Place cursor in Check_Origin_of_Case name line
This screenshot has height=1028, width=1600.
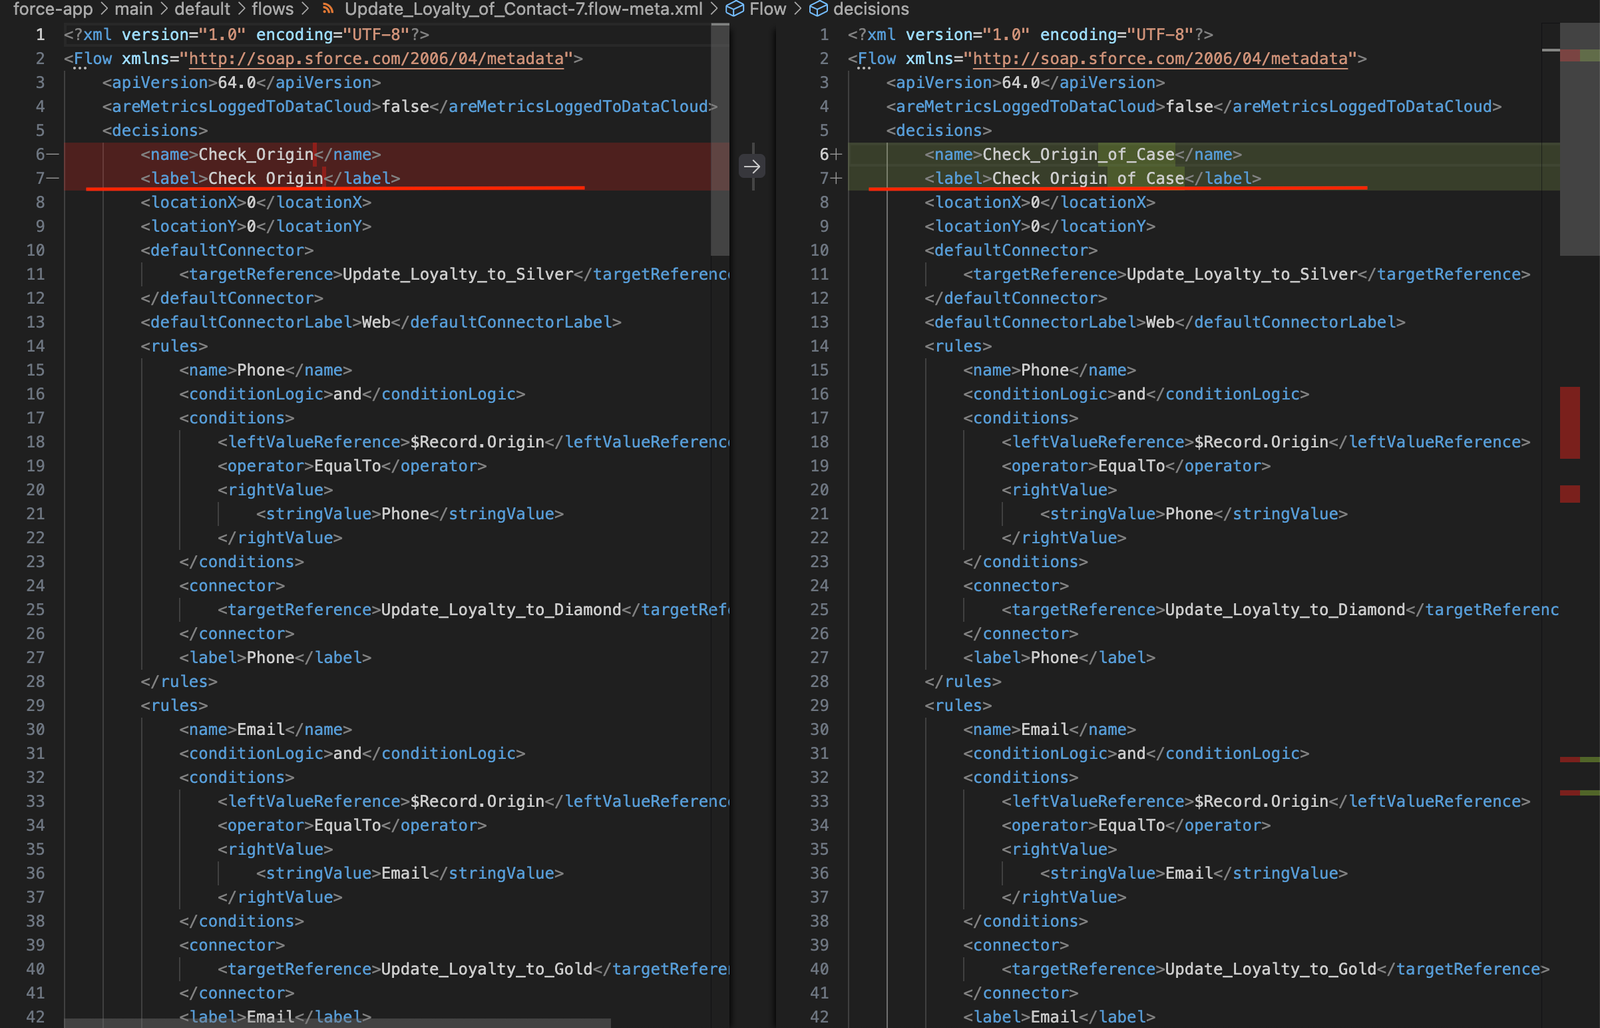tap(1078, 154)
